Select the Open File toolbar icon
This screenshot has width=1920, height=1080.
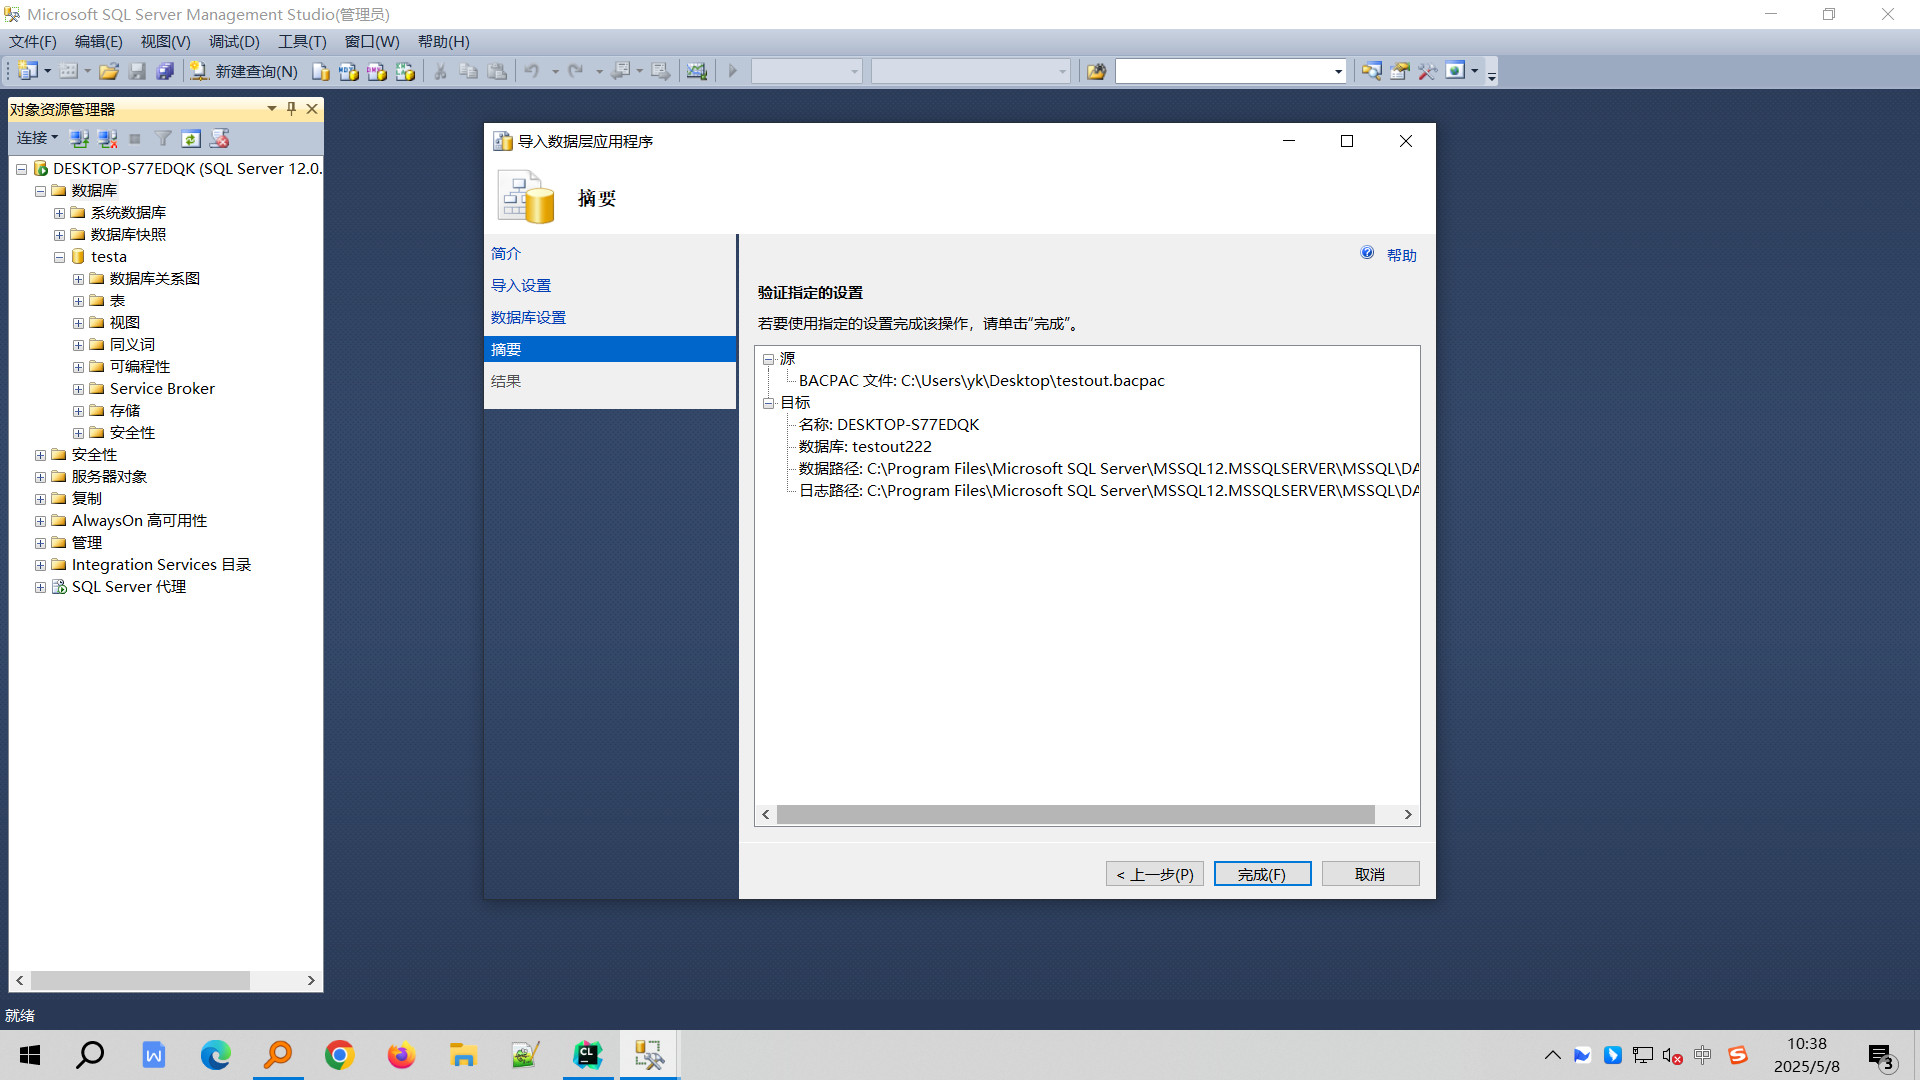tap(109, 71)
